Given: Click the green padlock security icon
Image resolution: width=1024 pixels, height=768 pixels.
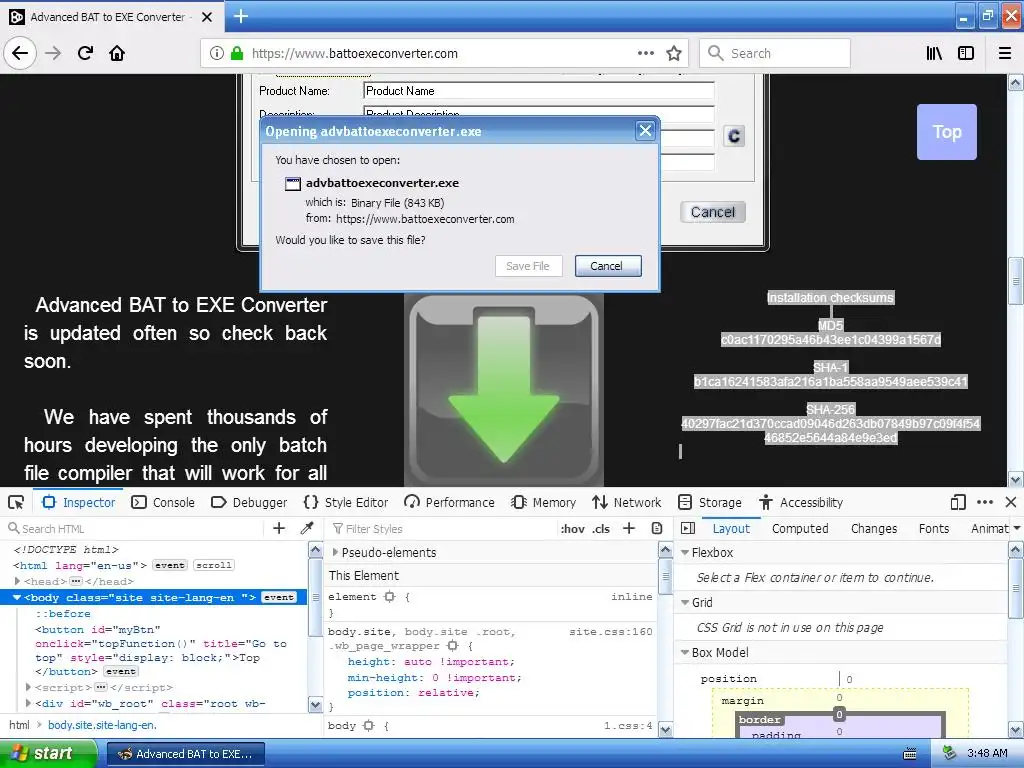Looking at the screenshot, I should [x=237, y=54].
